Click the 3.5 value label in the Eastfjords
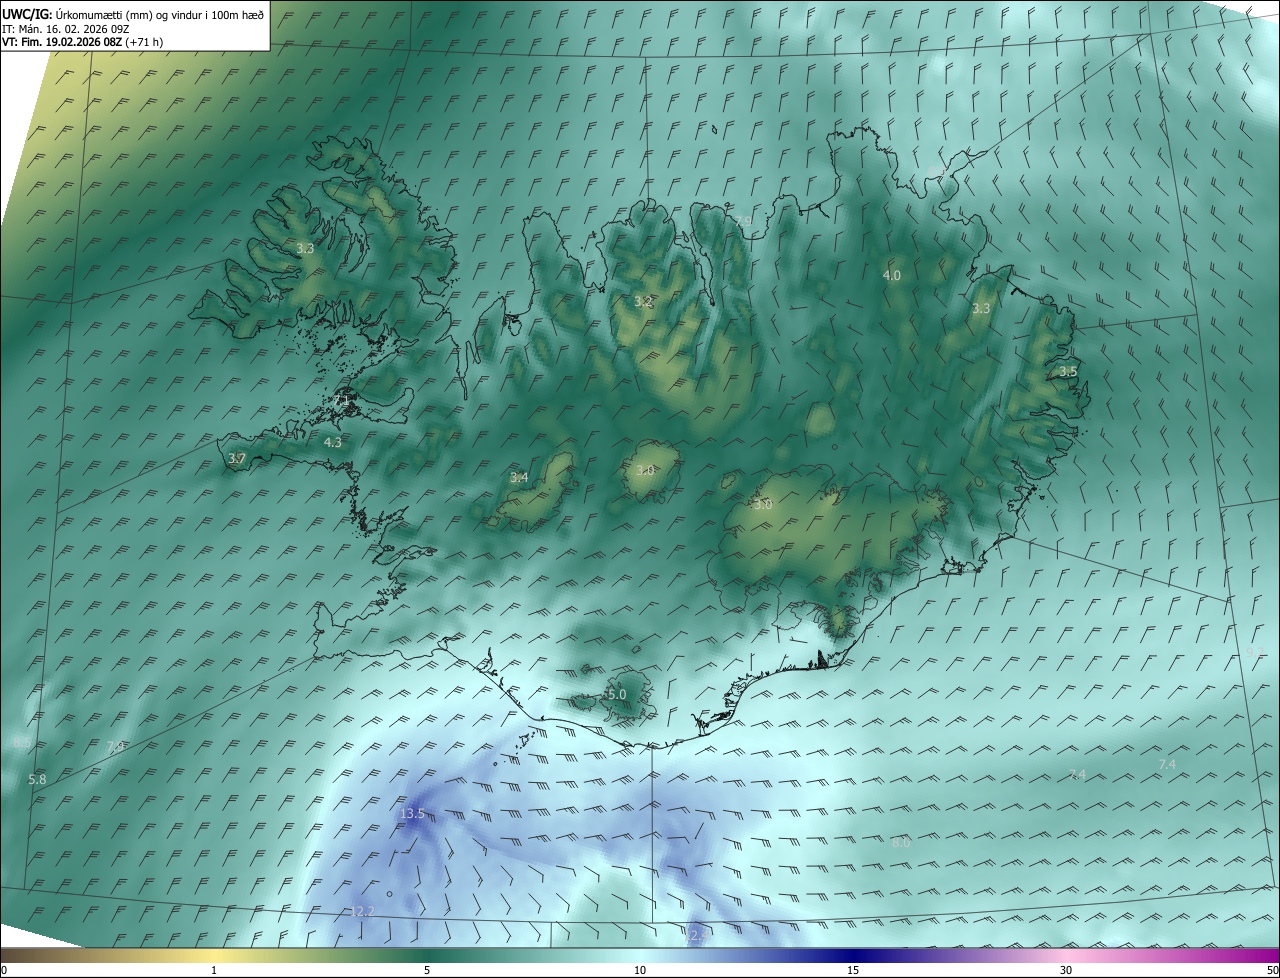1280x978 pixels. click(1068, 371)
